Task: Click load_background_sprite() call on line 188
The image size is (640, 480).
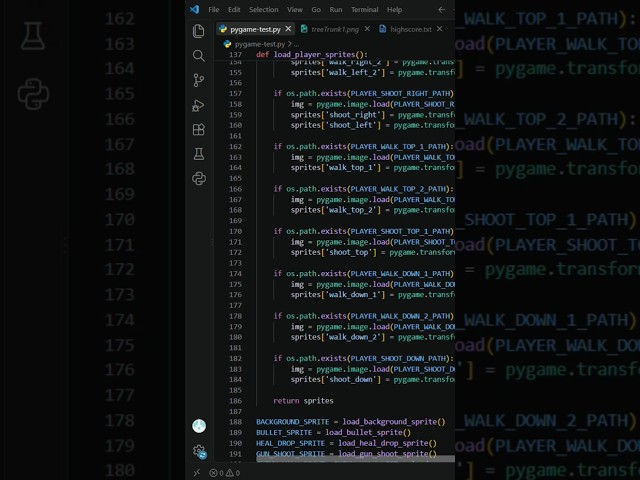Action: pos(393,422)
